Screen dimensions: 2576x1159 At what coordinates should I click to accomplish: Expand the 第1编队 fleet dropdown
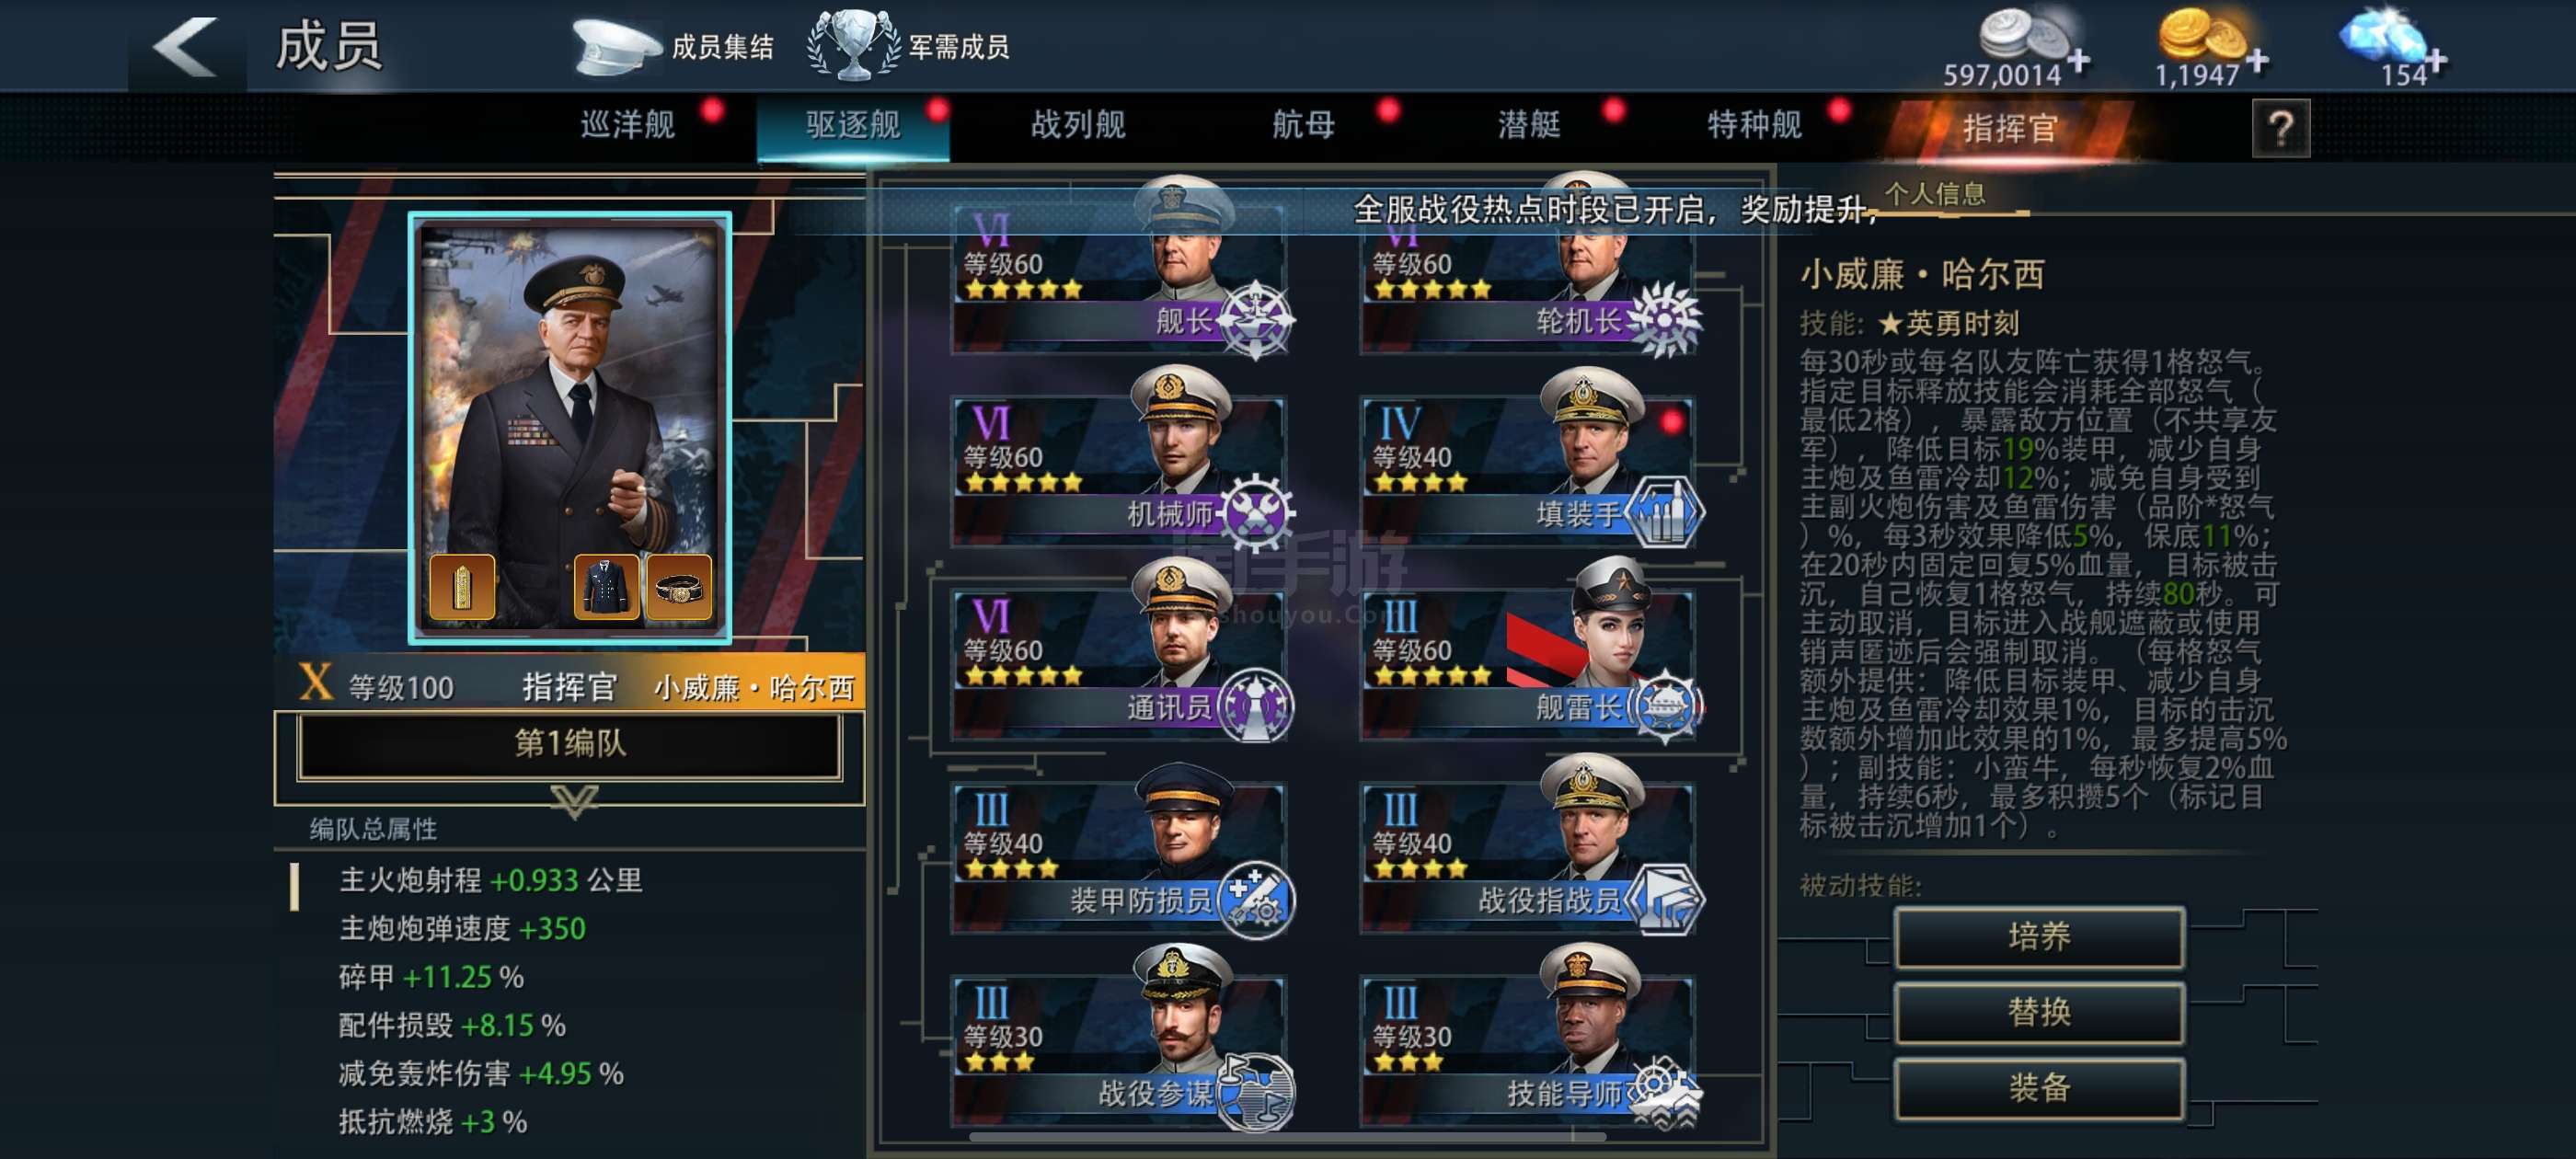tap(570, 745)
